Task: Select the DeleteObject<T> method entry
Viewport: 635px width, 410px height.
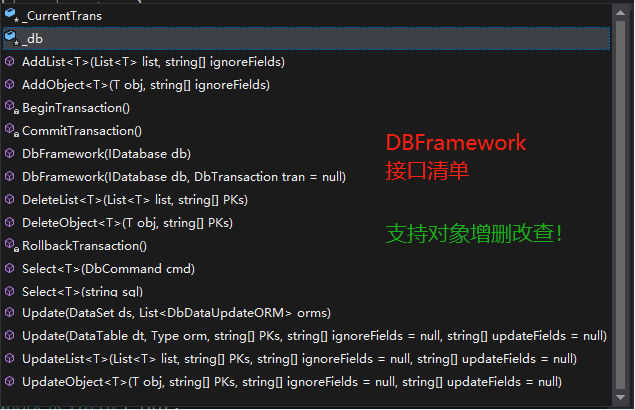Action: pyautogui.click(x=127, y=222)
